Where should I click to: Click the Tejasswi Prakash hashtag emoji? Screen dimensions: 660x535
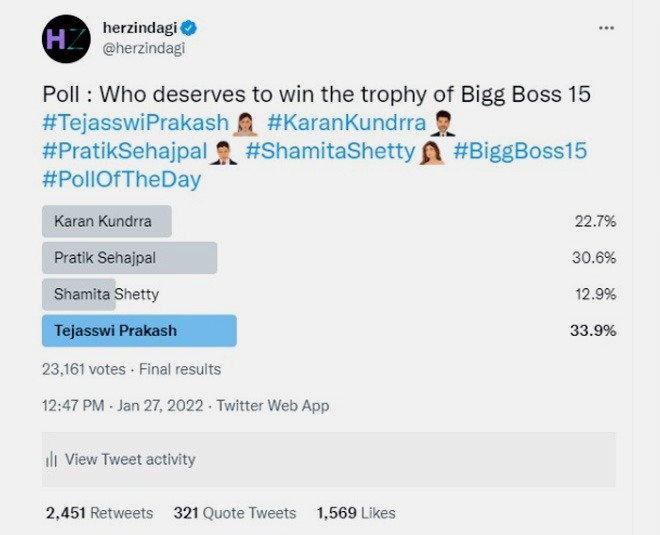245,124
